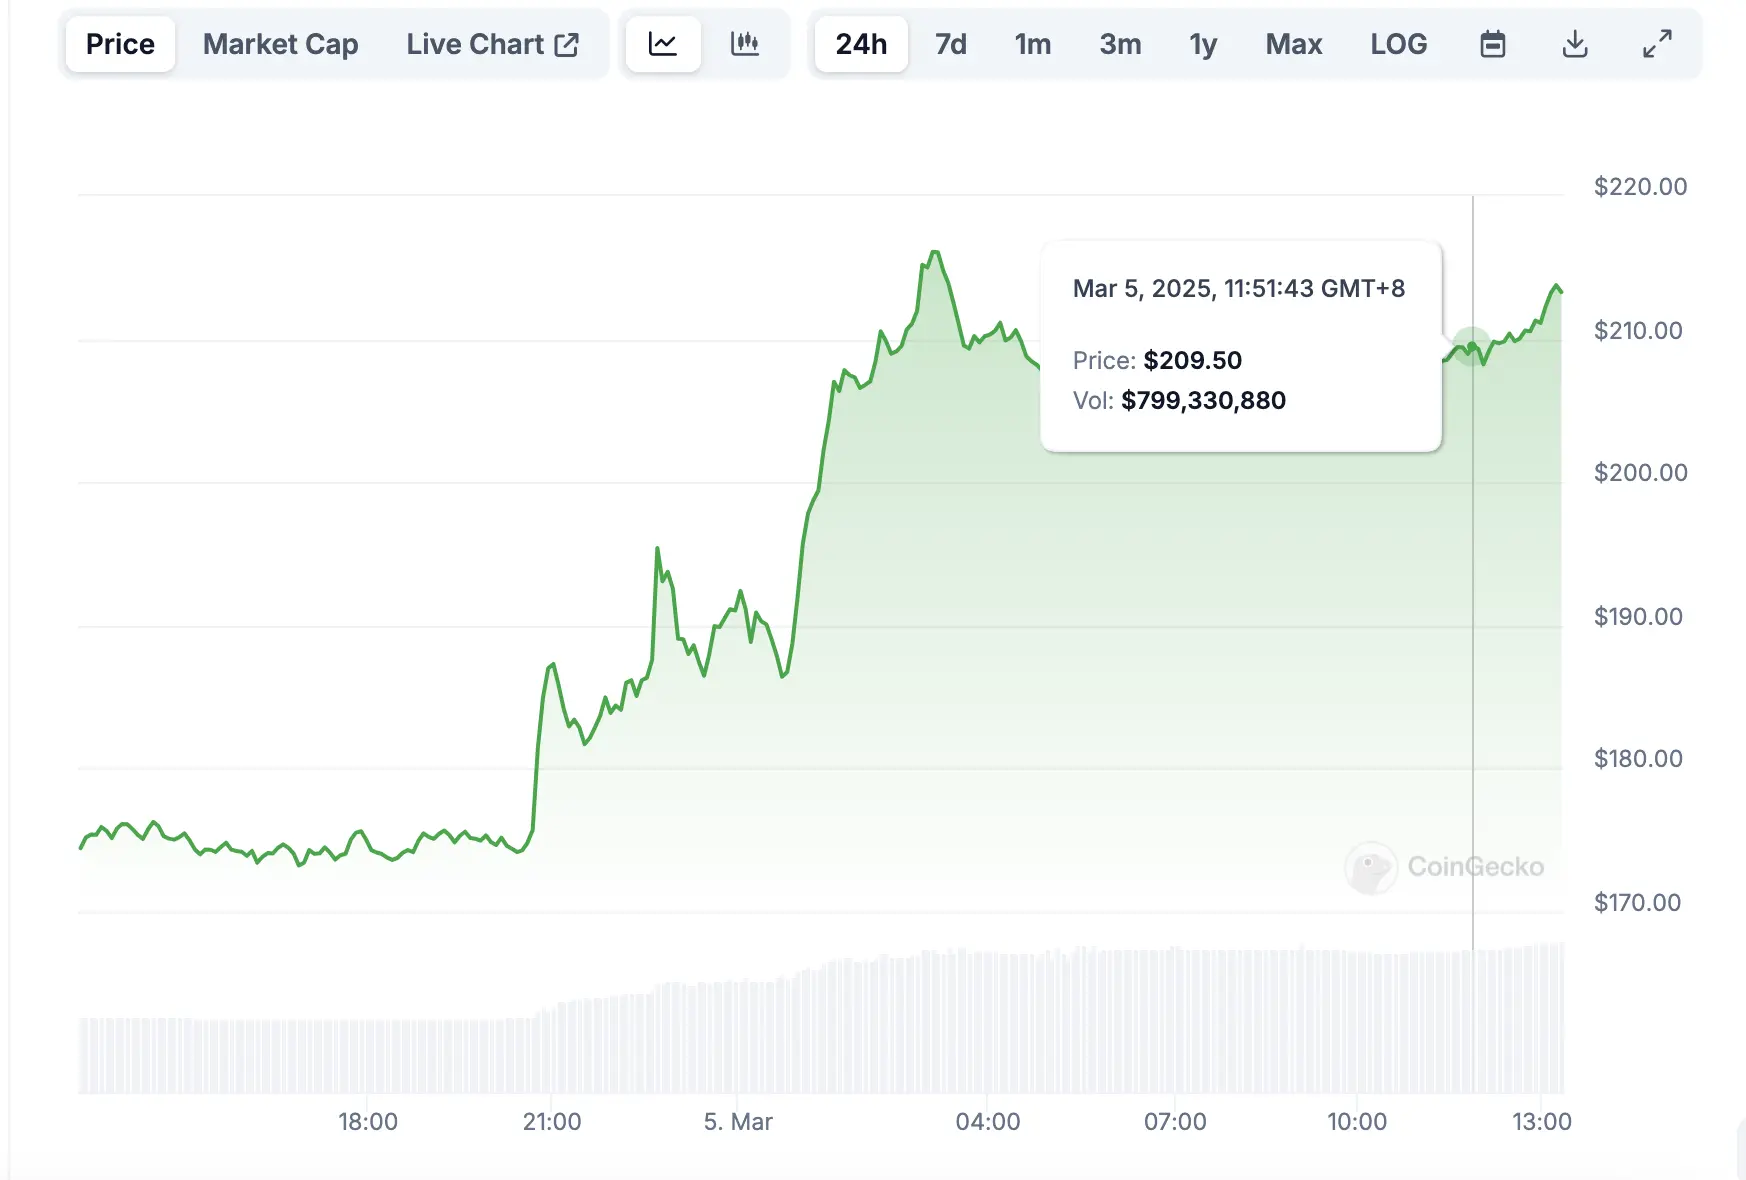This screenshot has height=1180, width=1746.
Task: Toggle the LOG scale option
Action: tap(1398, 44)
